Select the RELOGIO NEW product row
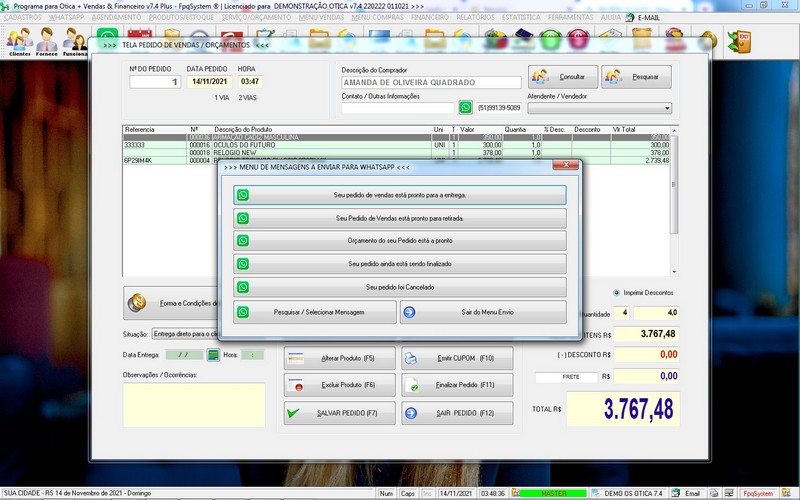This screenshot has height=500, width=800. point(396,153)
